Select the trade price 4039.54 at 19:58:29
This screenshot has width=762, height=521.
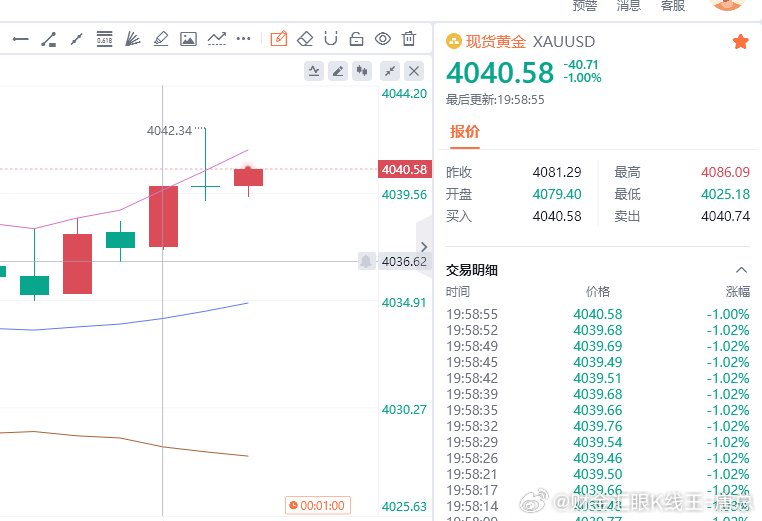coord(598,442)
